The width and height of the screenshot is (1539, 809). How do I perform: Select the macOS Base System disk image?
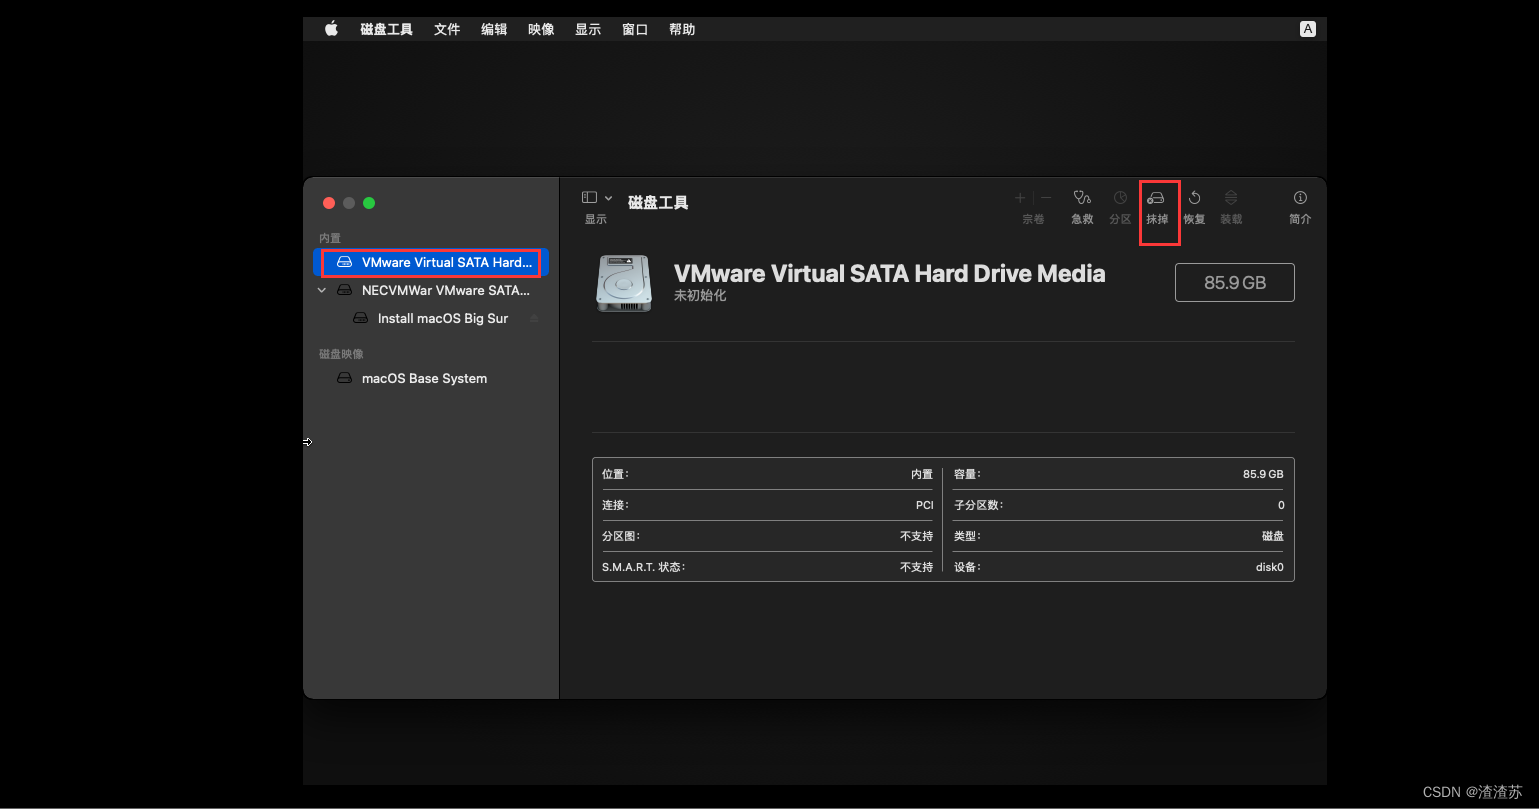pyautogui.click(x=431, y=378)
